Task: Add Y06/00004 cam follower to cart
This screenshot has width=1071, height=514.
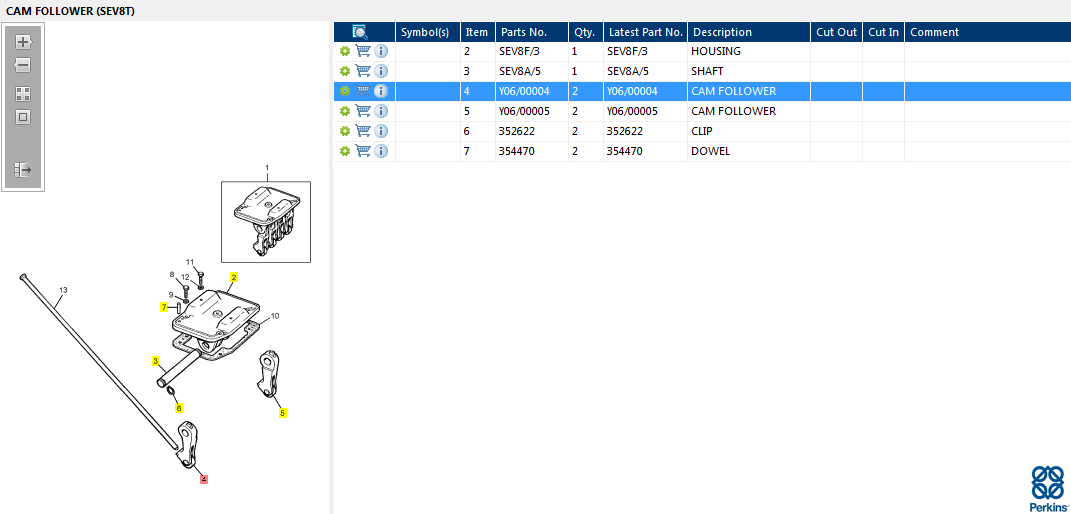Action: (x=363, y=91)
